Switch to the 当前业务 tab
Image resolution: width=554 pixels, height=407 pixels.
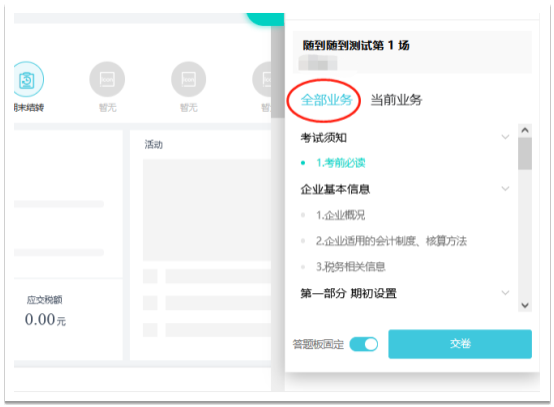click(396, 100)
